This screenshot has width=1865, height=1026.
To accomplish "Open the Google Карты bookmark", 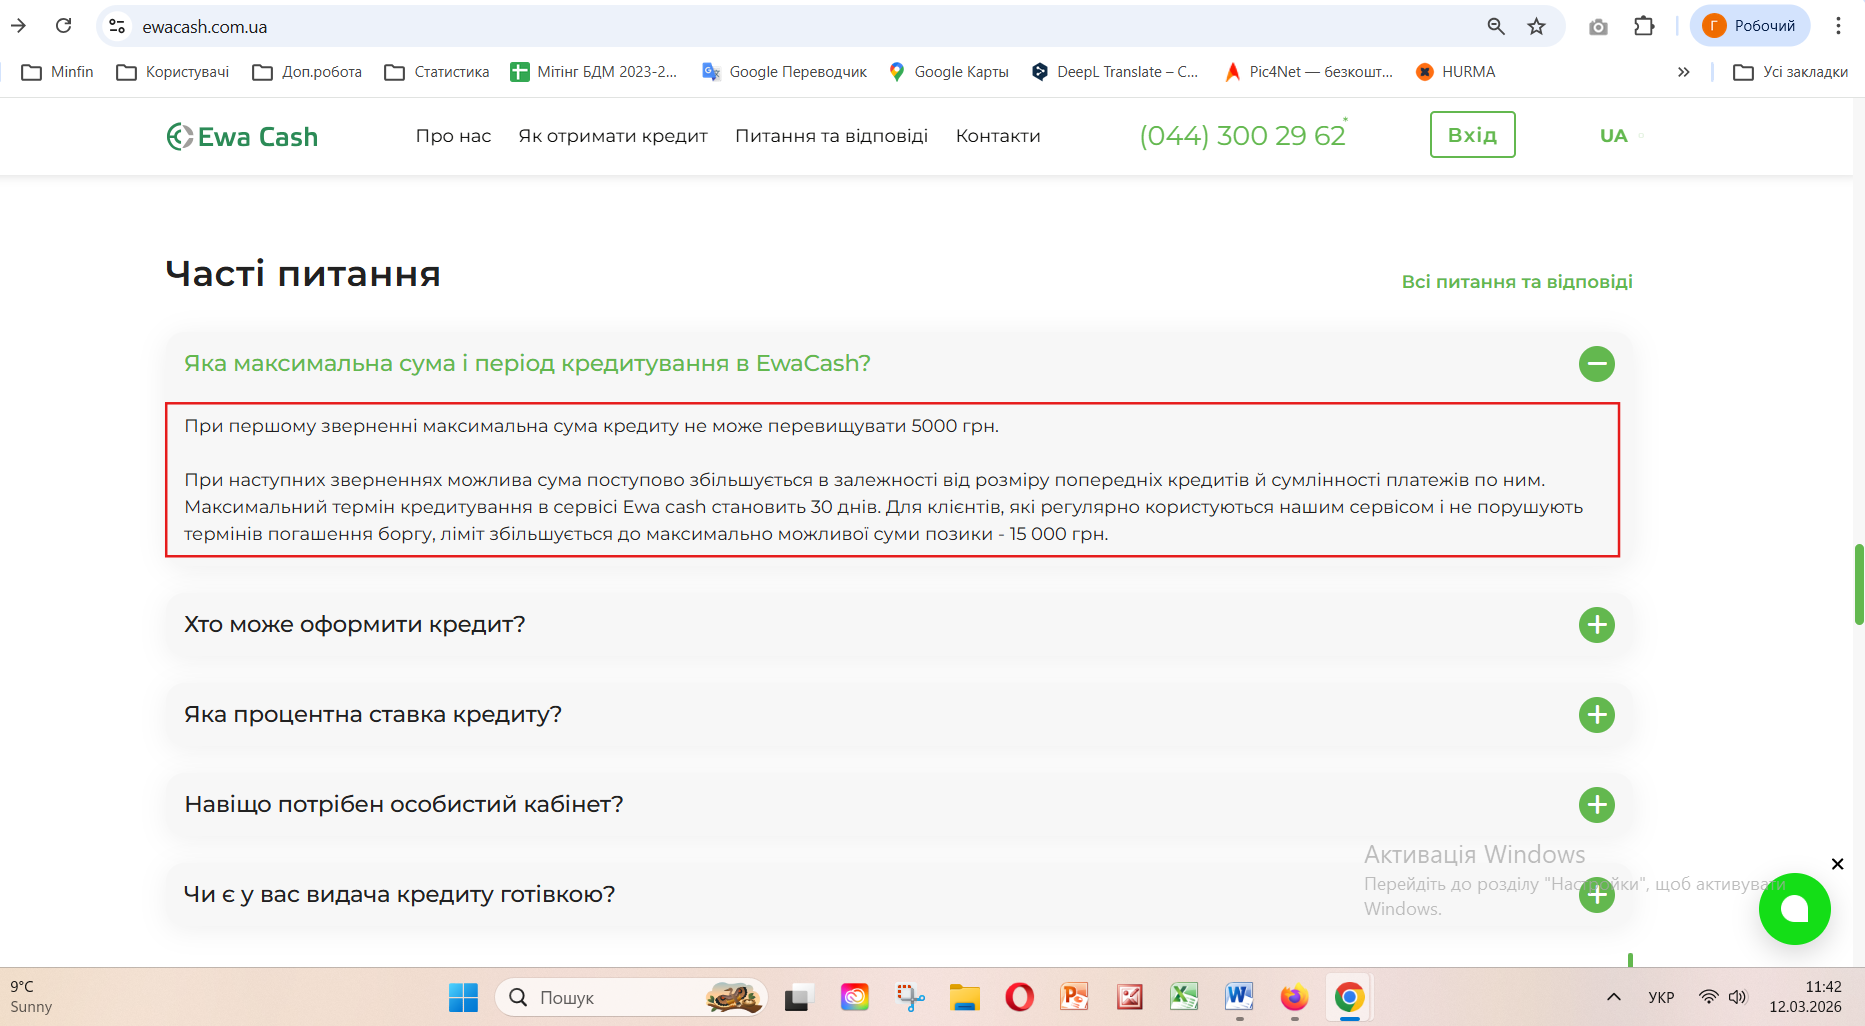I will (949, 72).
